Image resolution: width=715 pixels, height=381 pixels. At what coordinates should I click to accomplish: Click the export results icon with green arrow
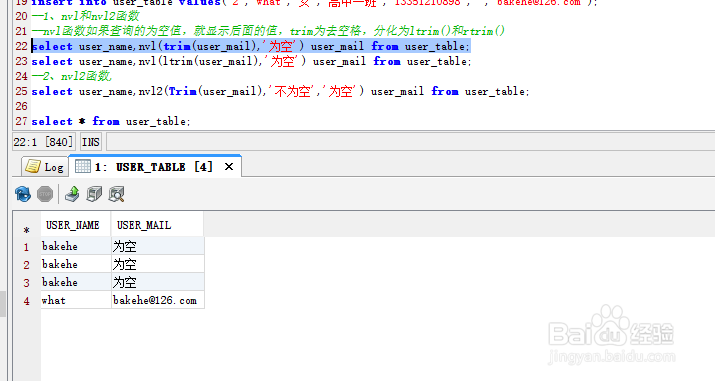pyautogui.click(x=72, y=194)
